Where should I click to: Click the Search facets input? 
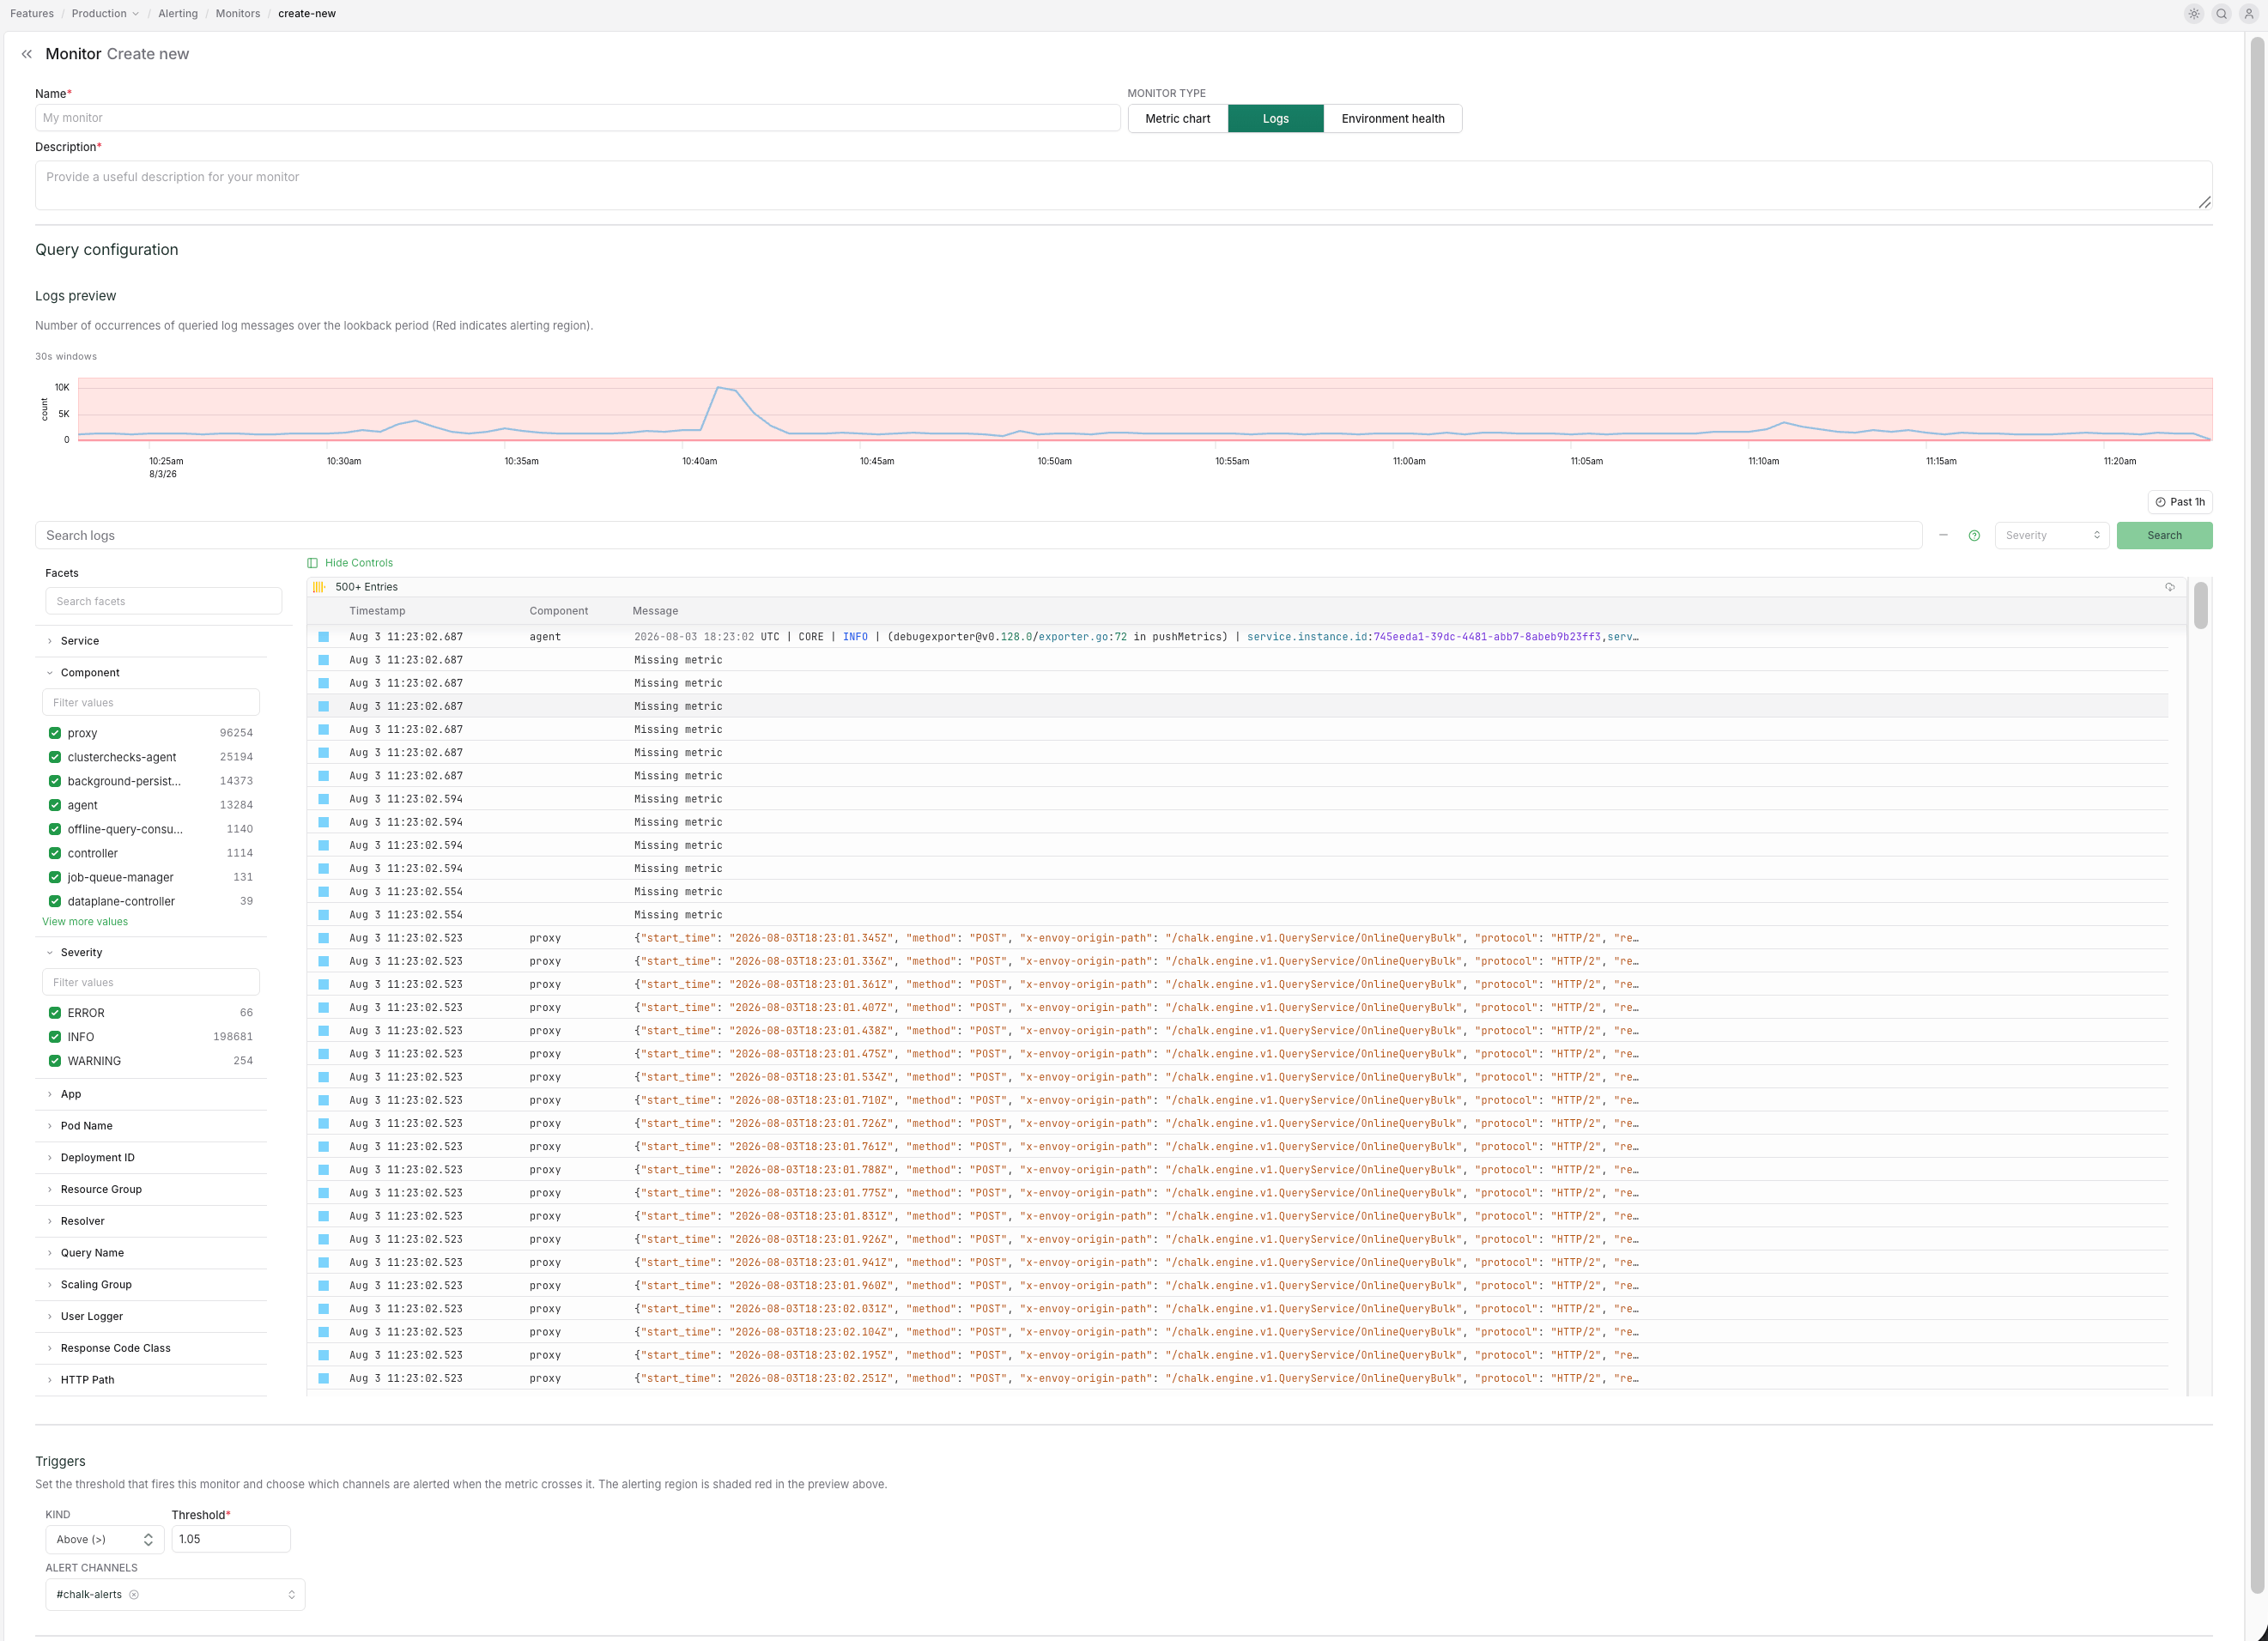[163, 601]
